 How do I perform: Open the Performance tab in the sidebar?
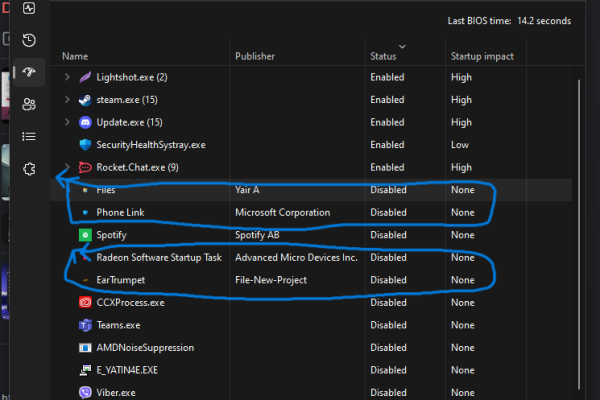click(29, 8)
